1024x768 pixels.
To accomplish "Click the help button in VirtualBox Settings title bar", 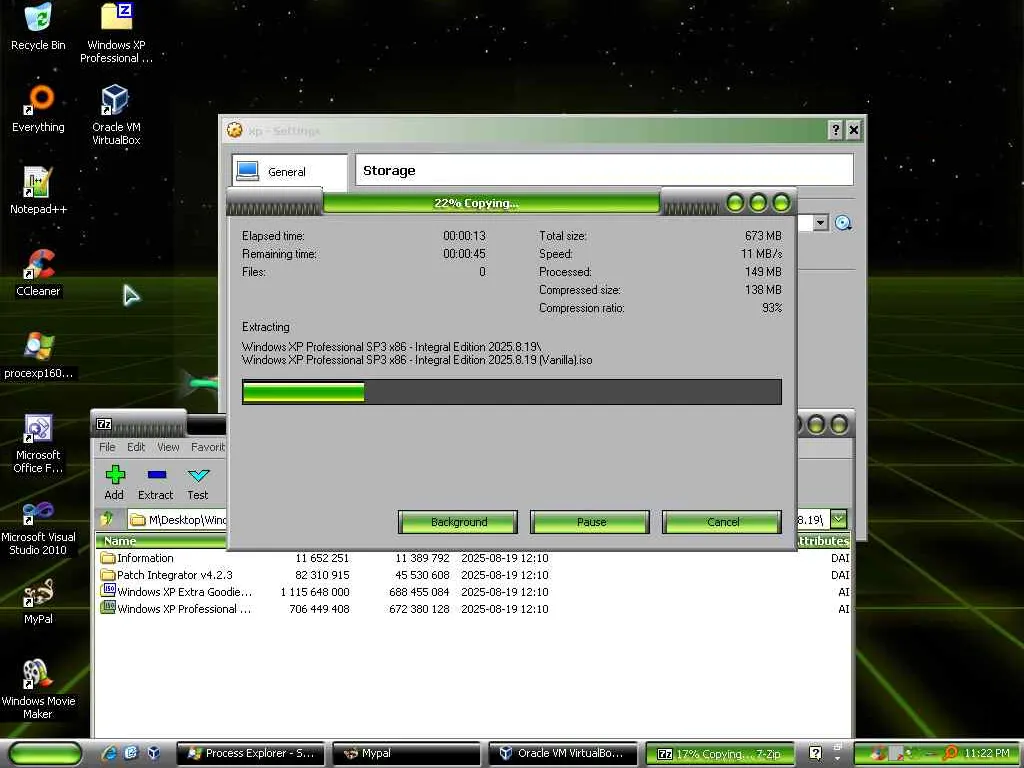I will [835, 130].
